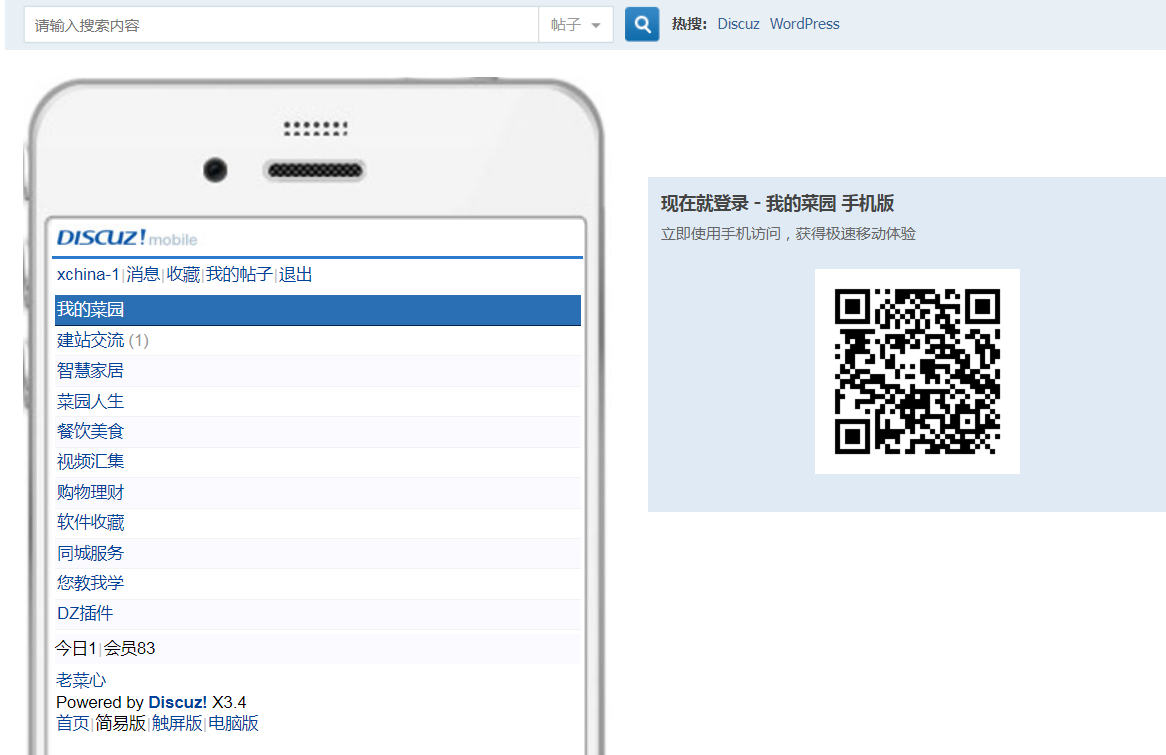Focus the 请输入搜索内容 search field
This screenshot has width=1166, height=755.
281,25
